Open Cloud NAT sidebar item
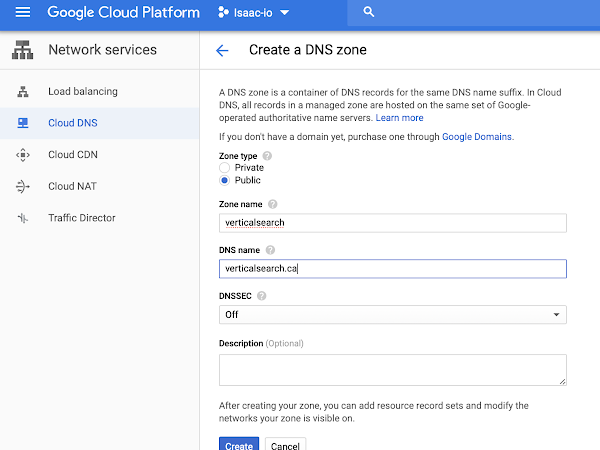The width and height of the screenshot is (600, 450). 73,186
